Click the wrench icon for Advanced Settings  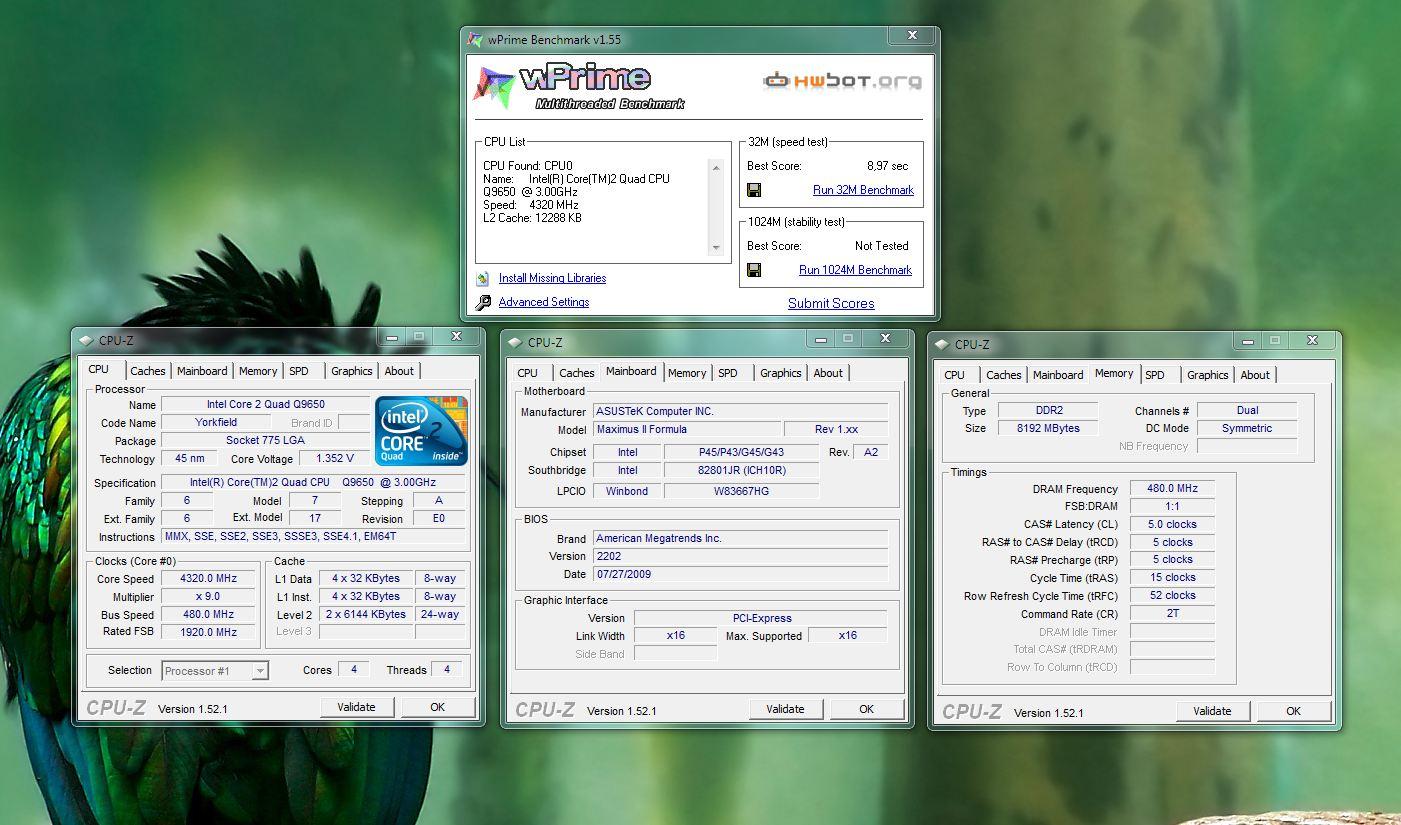[x=483, y=302]
